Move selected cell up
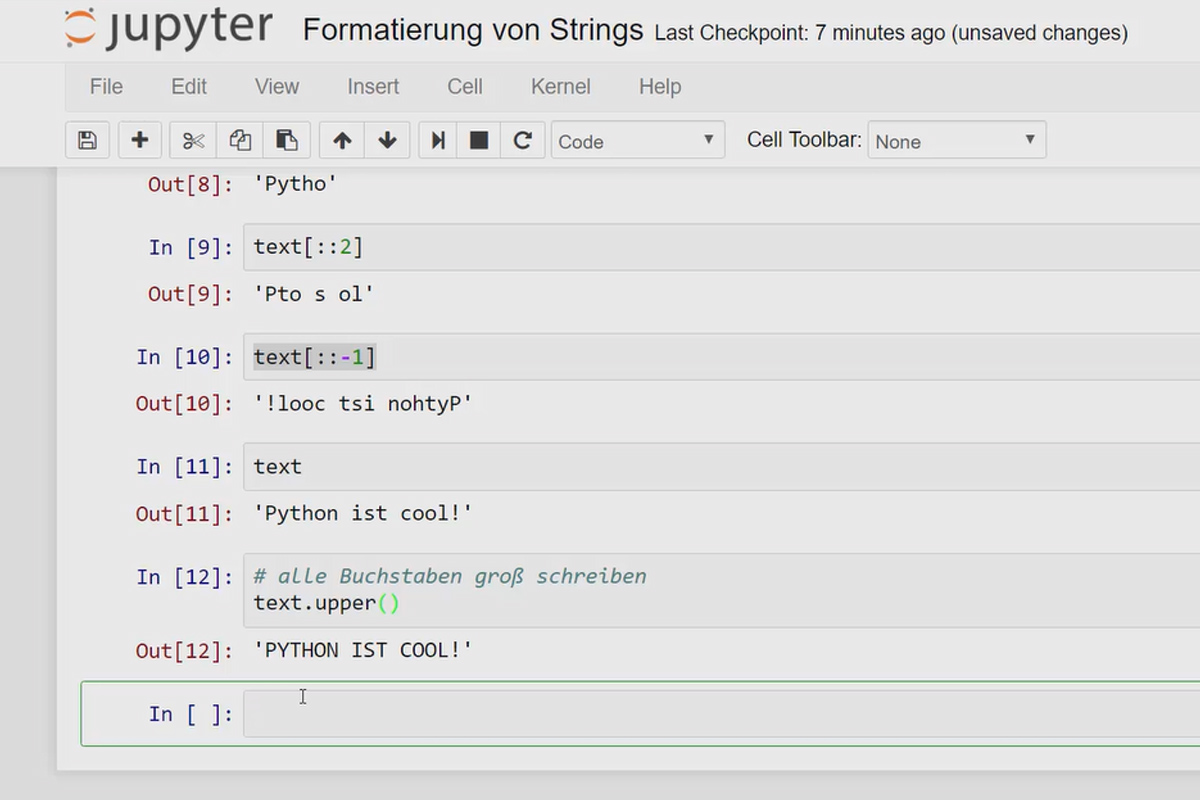The height and width of the screenshot is (800, 1200). [x=342, y=140]
